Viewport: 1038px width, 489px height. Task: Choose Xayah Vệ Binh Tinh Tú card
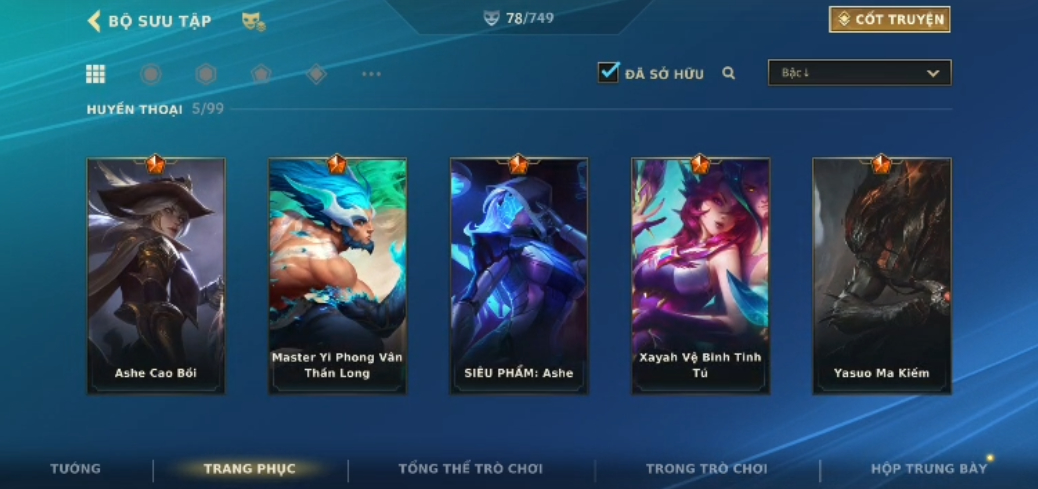[x=700, y=275]
